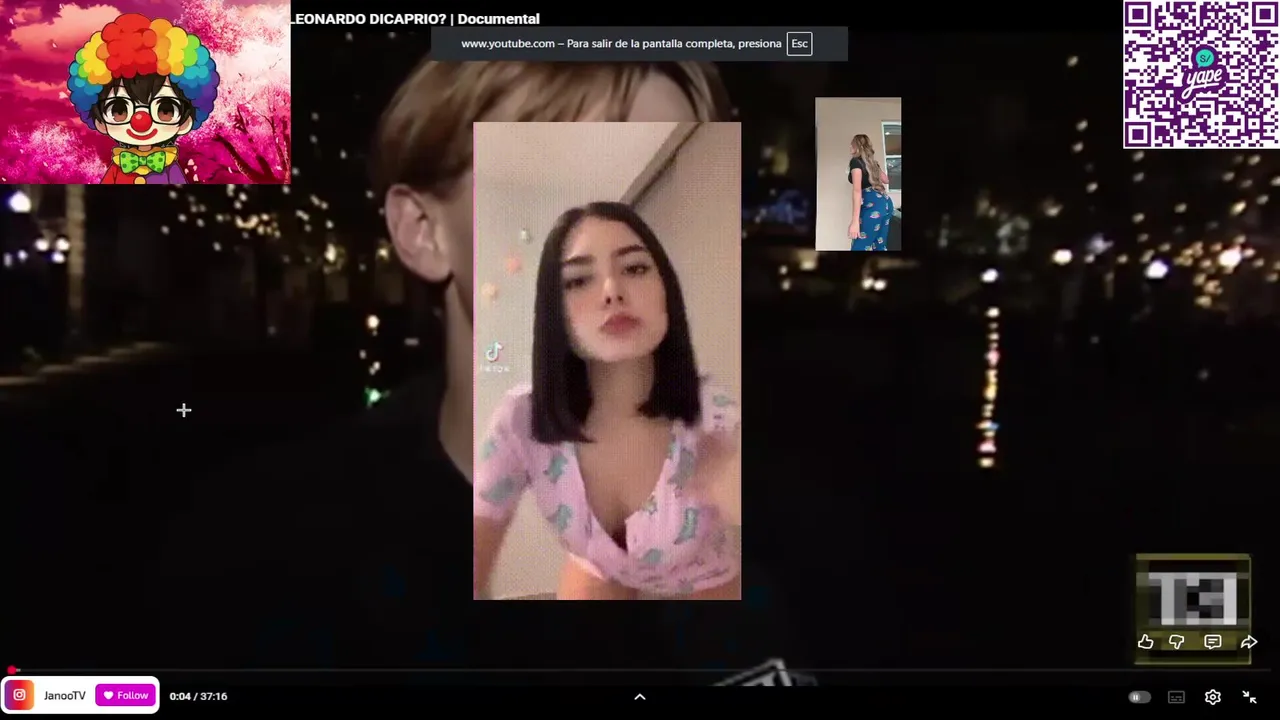Click the thumbs down dislike icon
1280x720 pixels.
1177,642
